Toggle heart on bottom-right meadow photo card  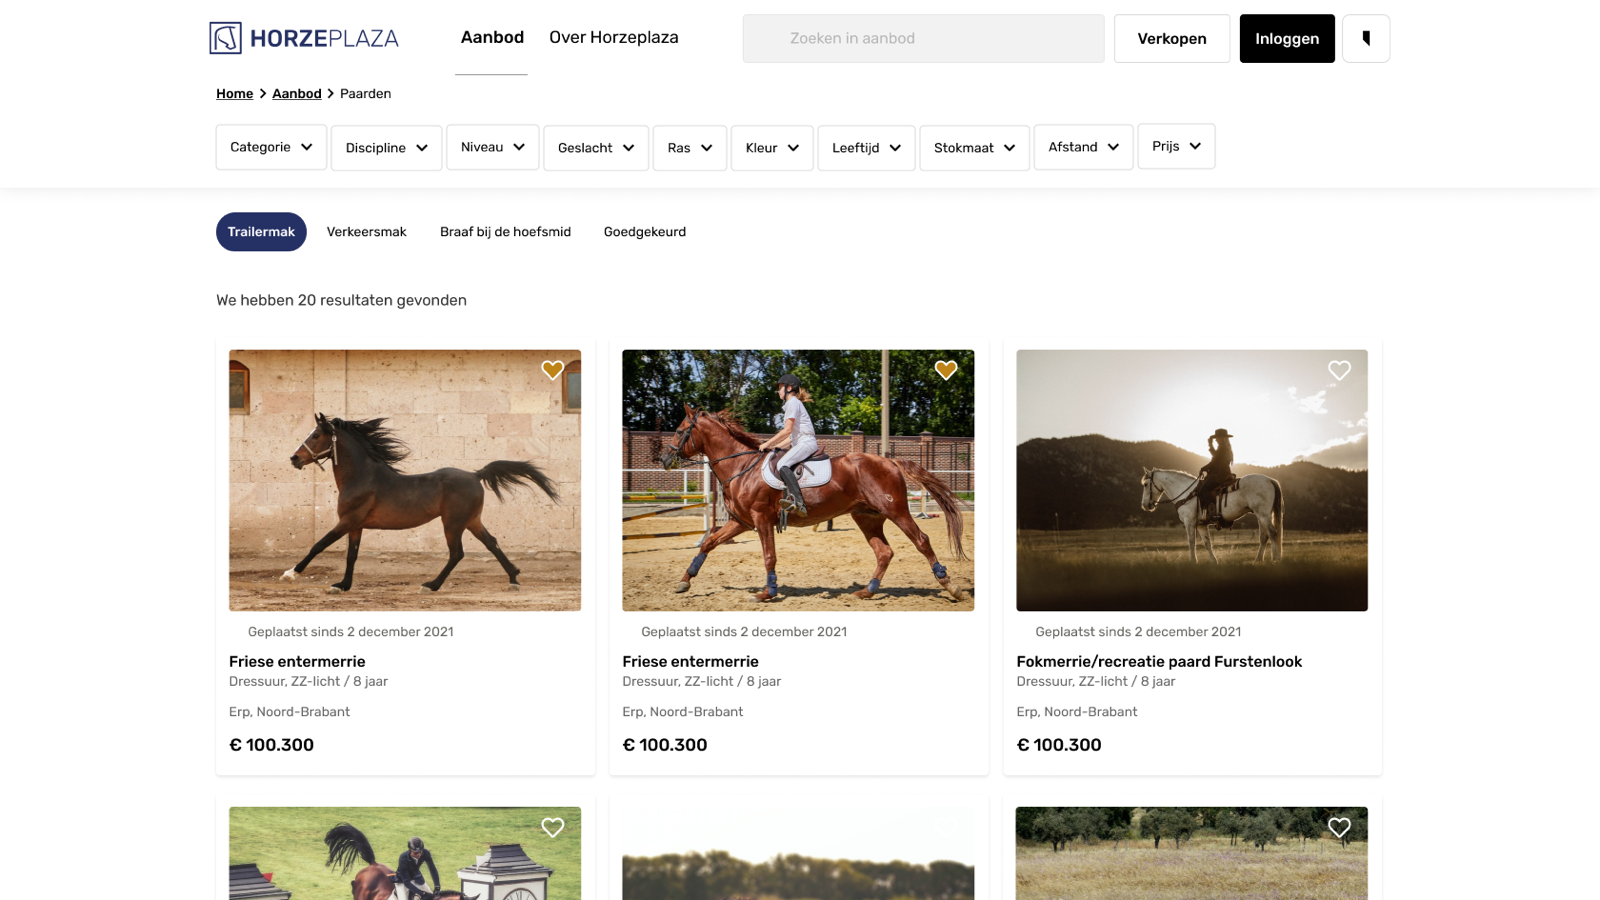click(1339, 827)
